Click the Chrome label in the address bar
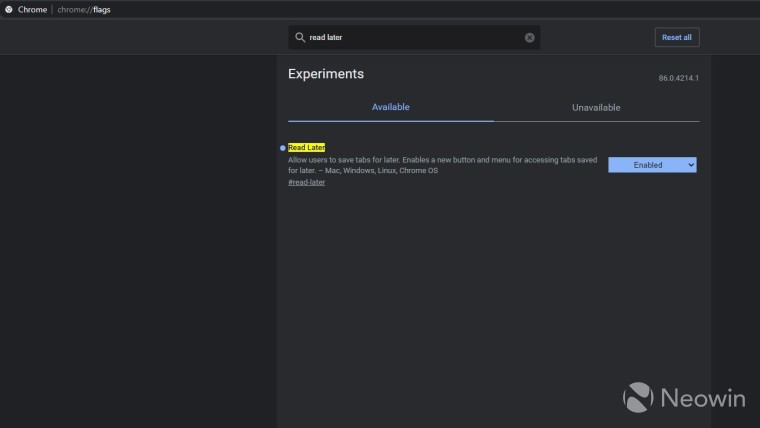Image resolution: width=760 pixels, height=428 pixels. click(x=32, y=9)
